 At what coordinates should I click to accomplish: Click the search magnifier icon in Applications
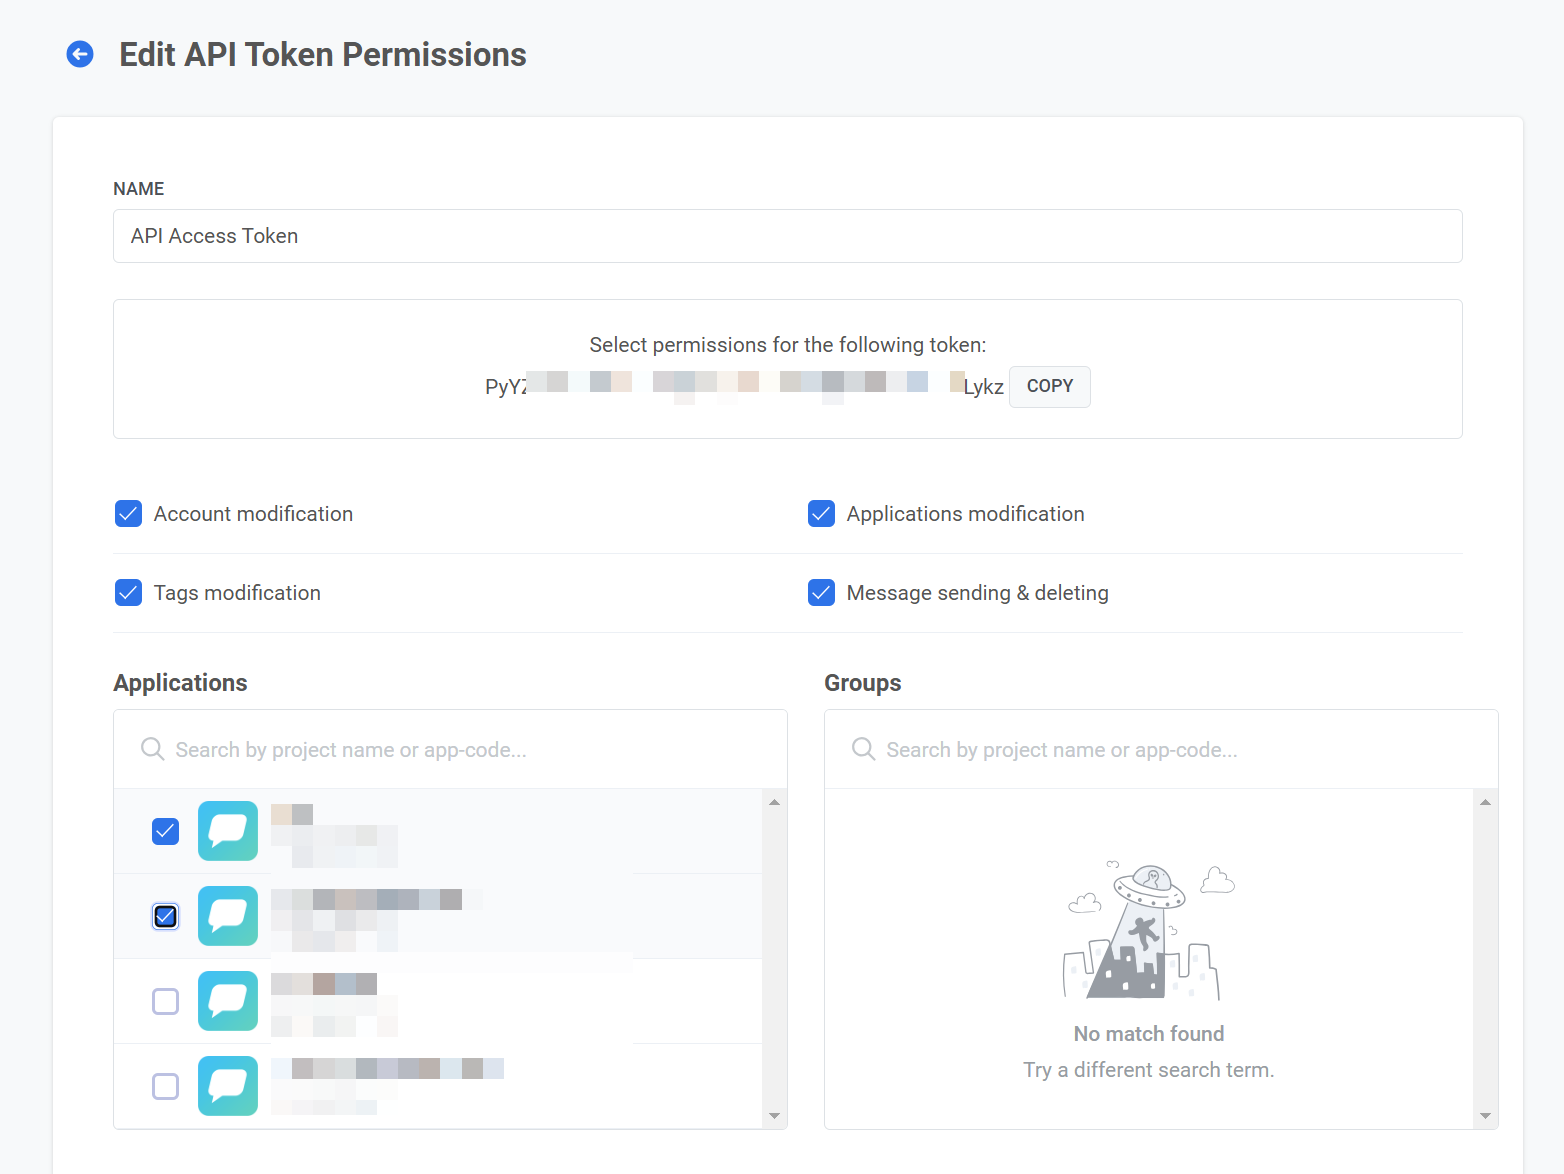152,749
